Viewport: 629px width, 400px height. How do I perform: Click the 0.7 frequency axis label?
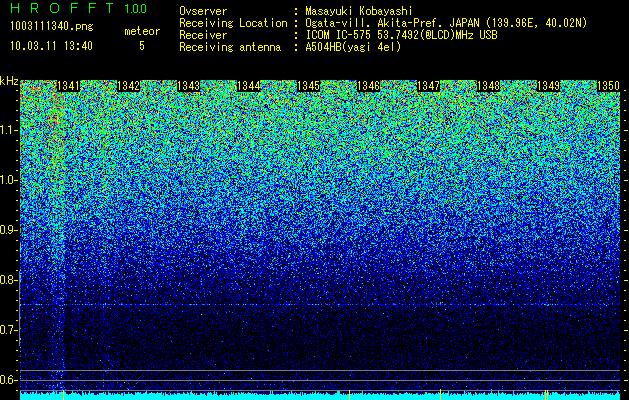tap(9, 330)
